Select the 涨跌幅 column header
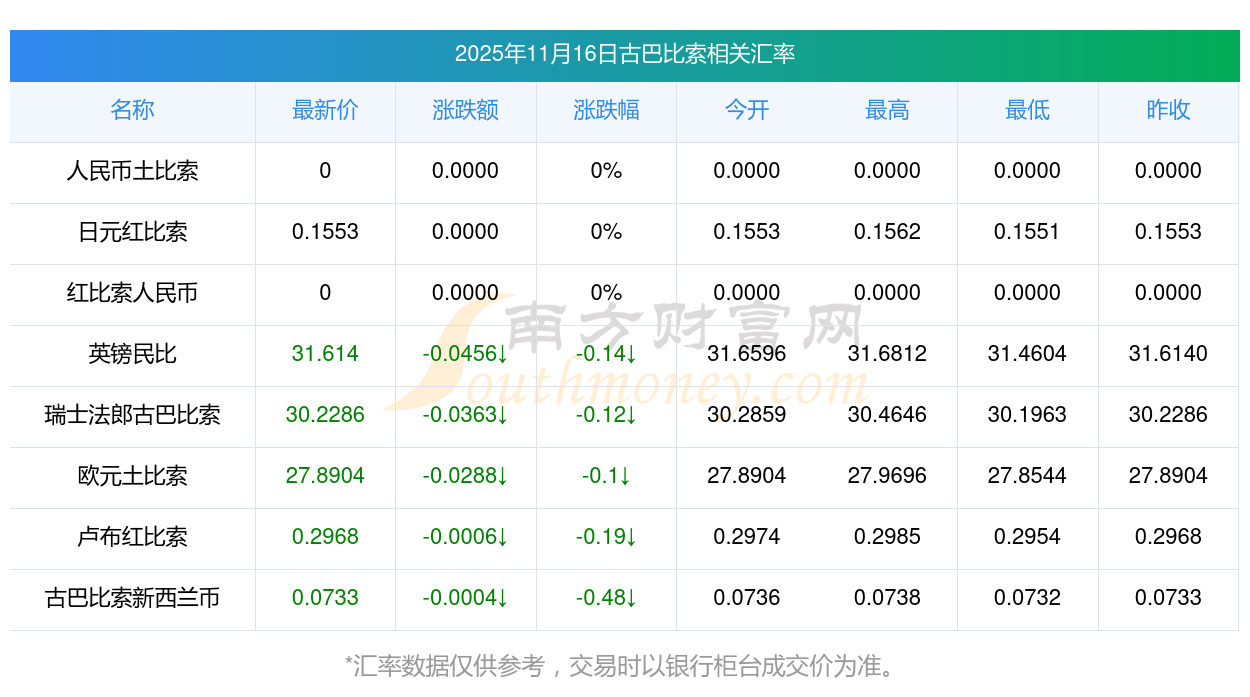The image size is (1250, 697). tap(606, 111)
